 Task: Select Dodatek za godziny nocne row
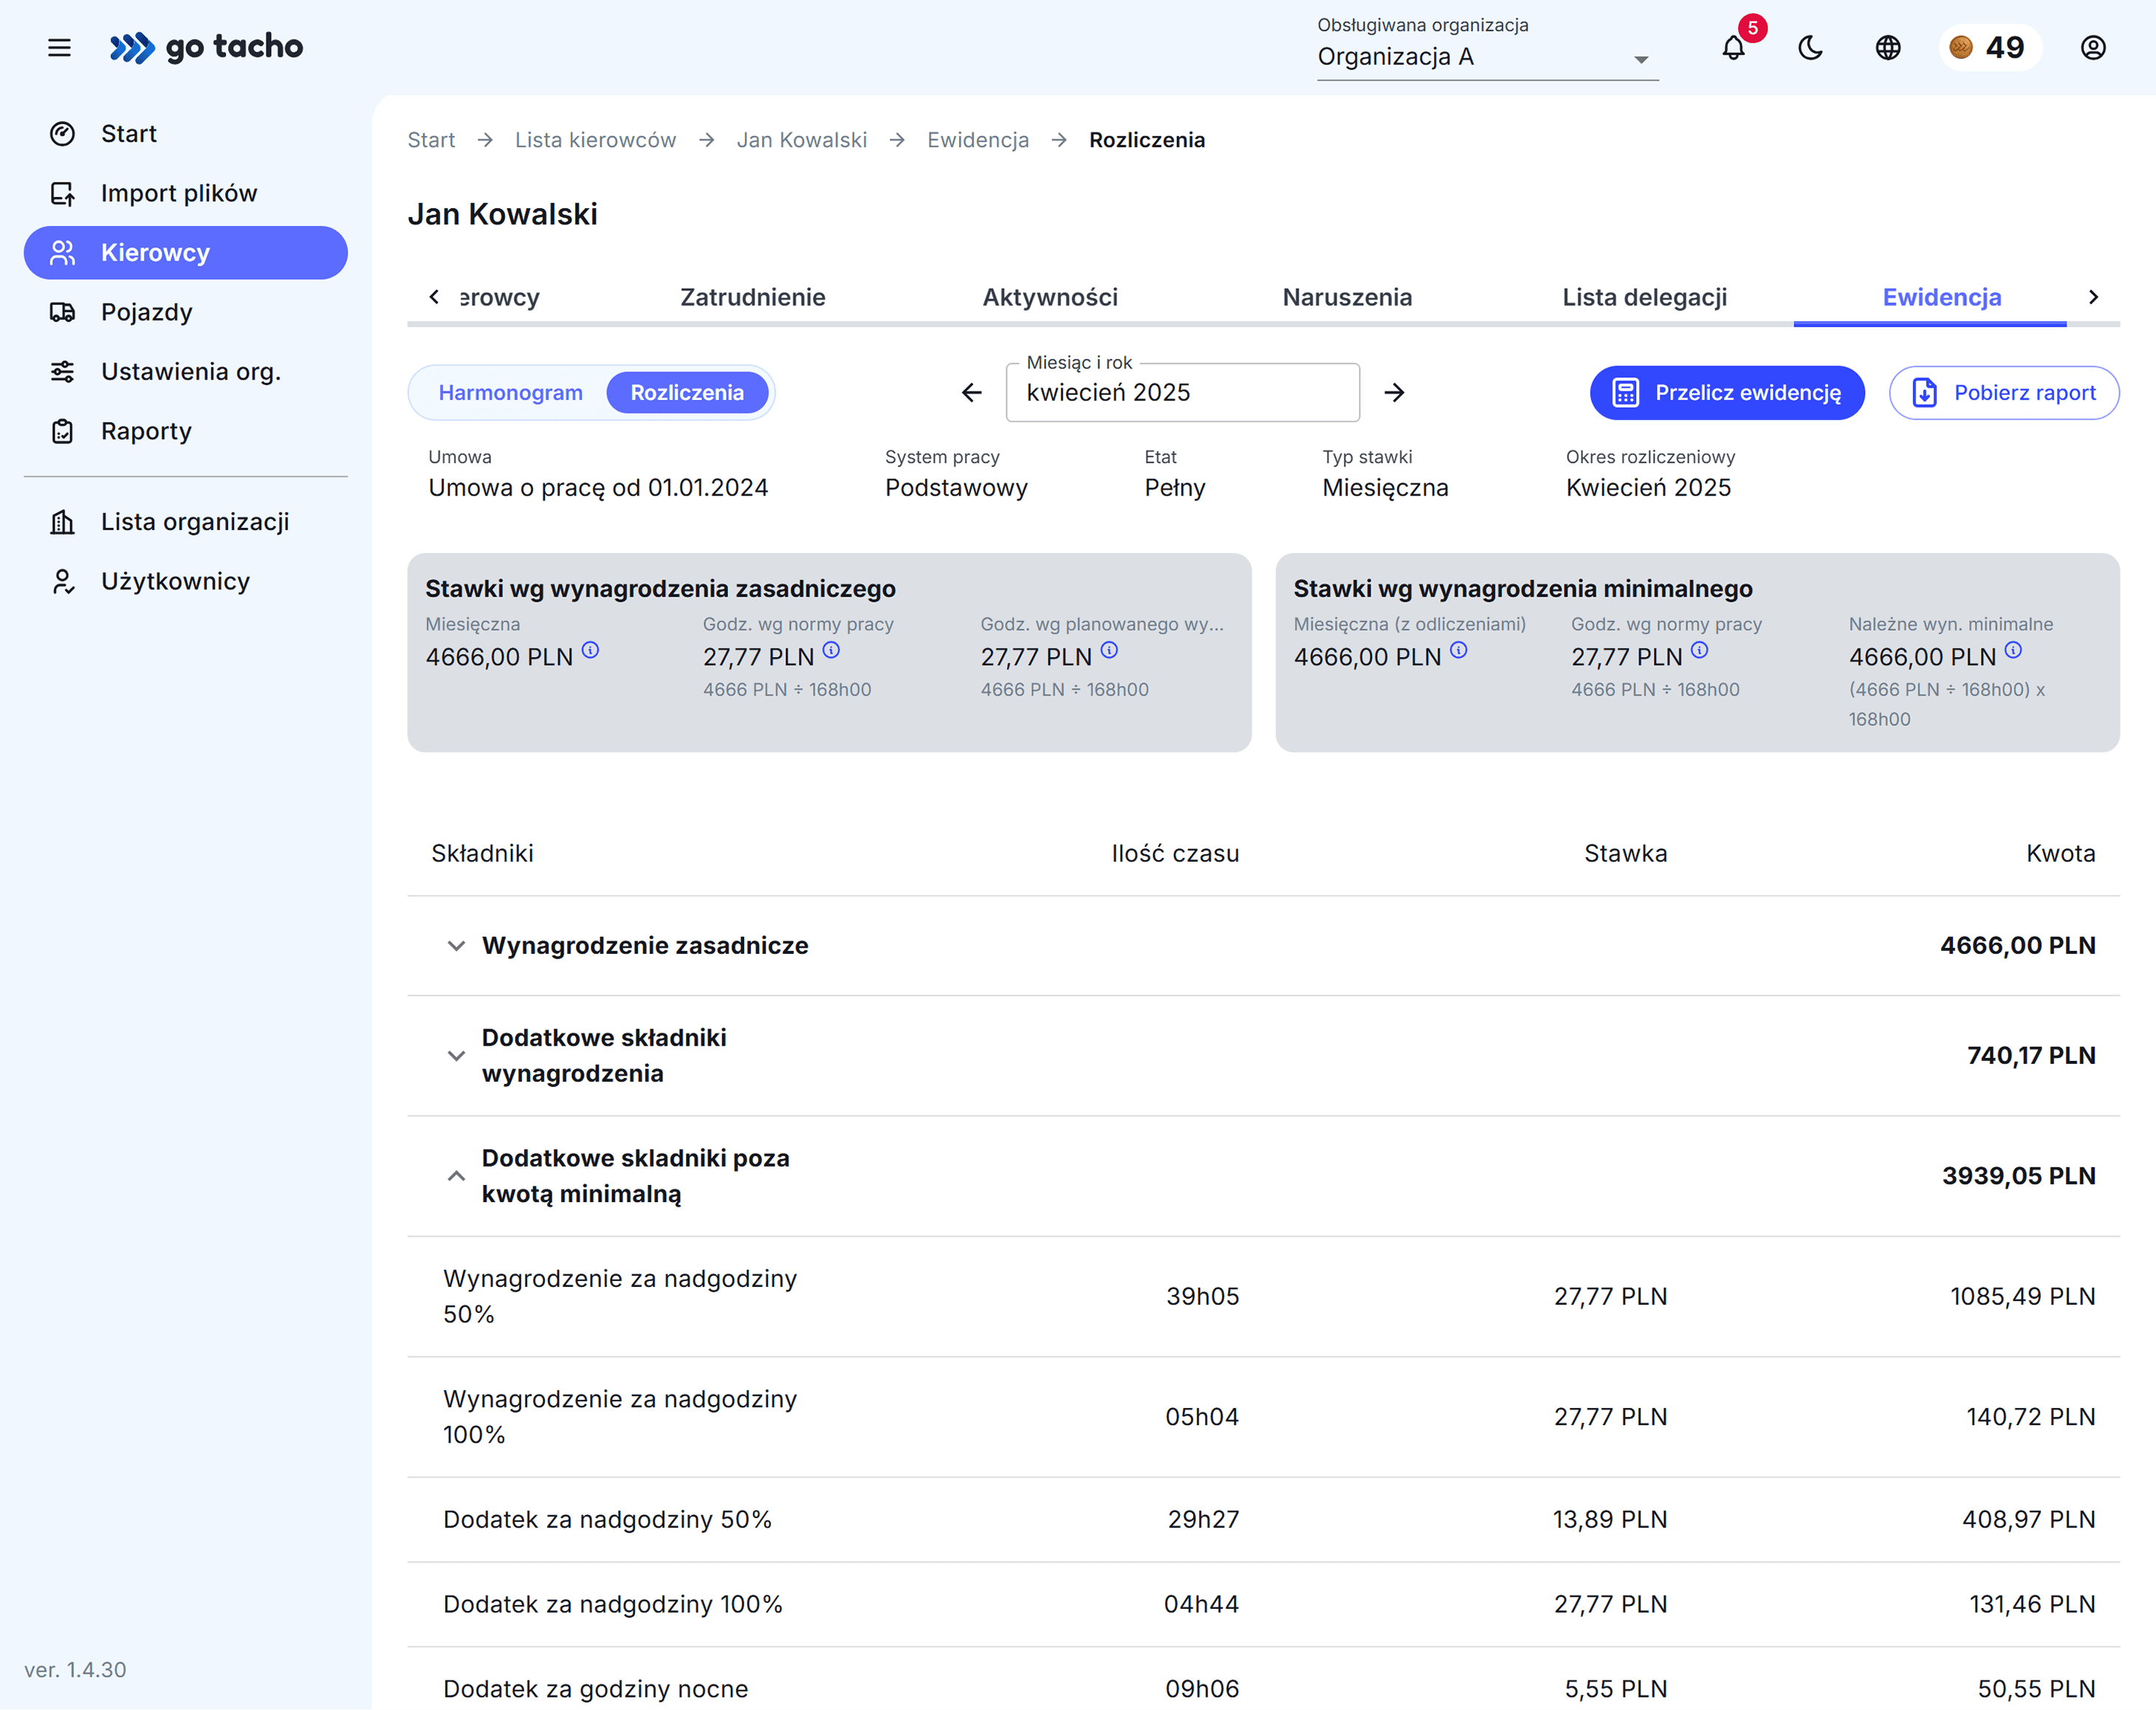tap(1263, 1680)
